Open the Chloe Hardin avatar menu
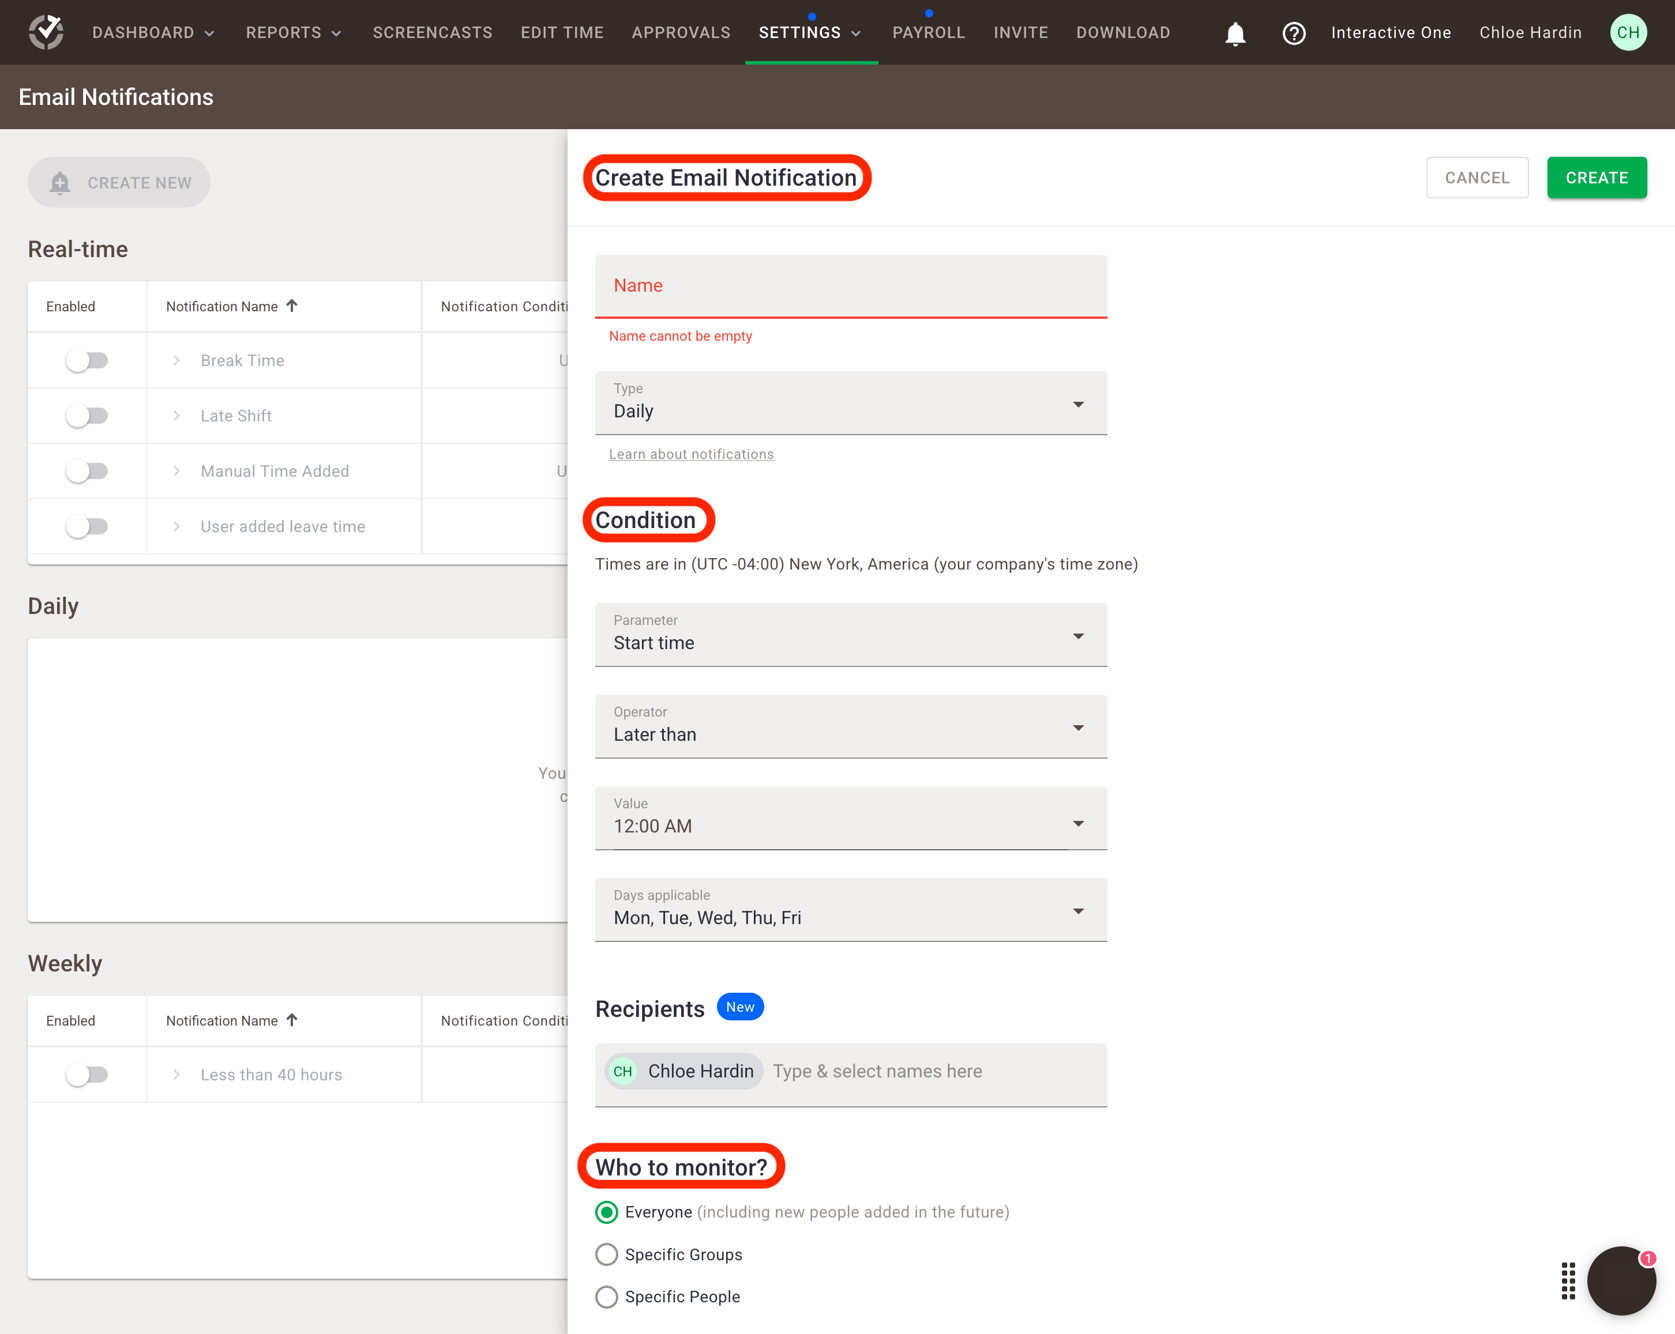 point(1628,32)
